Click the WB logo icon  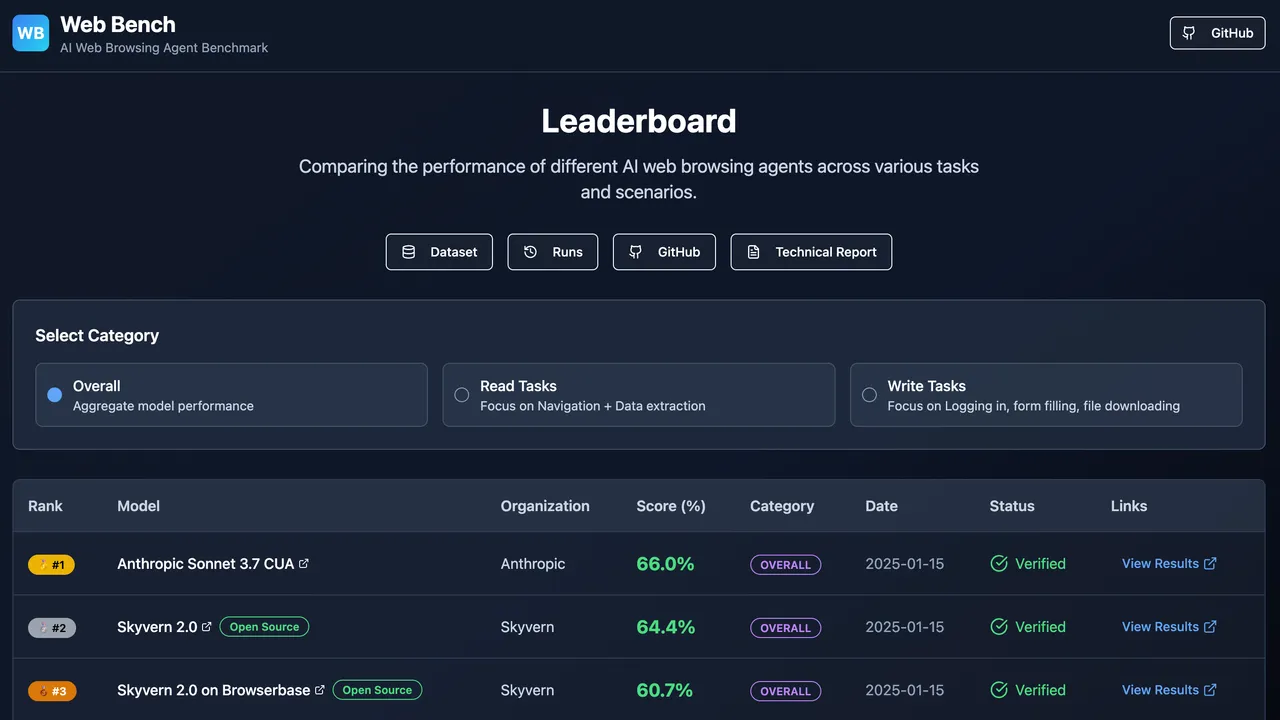(31, 33)
